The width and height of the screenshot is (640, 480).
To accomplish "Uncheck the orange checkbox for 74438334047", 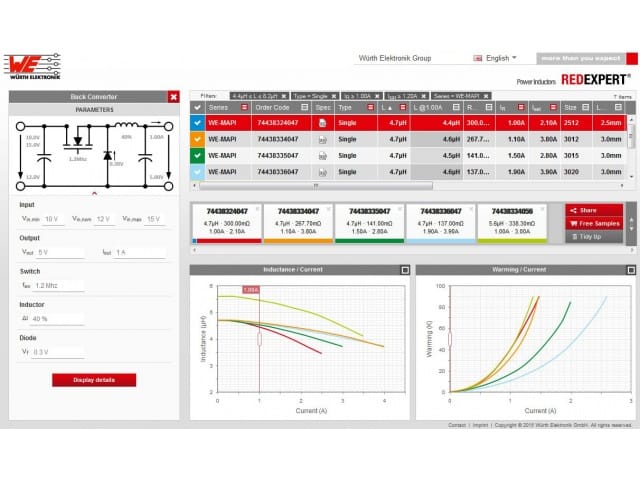I will pyautogui.click(x=198, y=140).
